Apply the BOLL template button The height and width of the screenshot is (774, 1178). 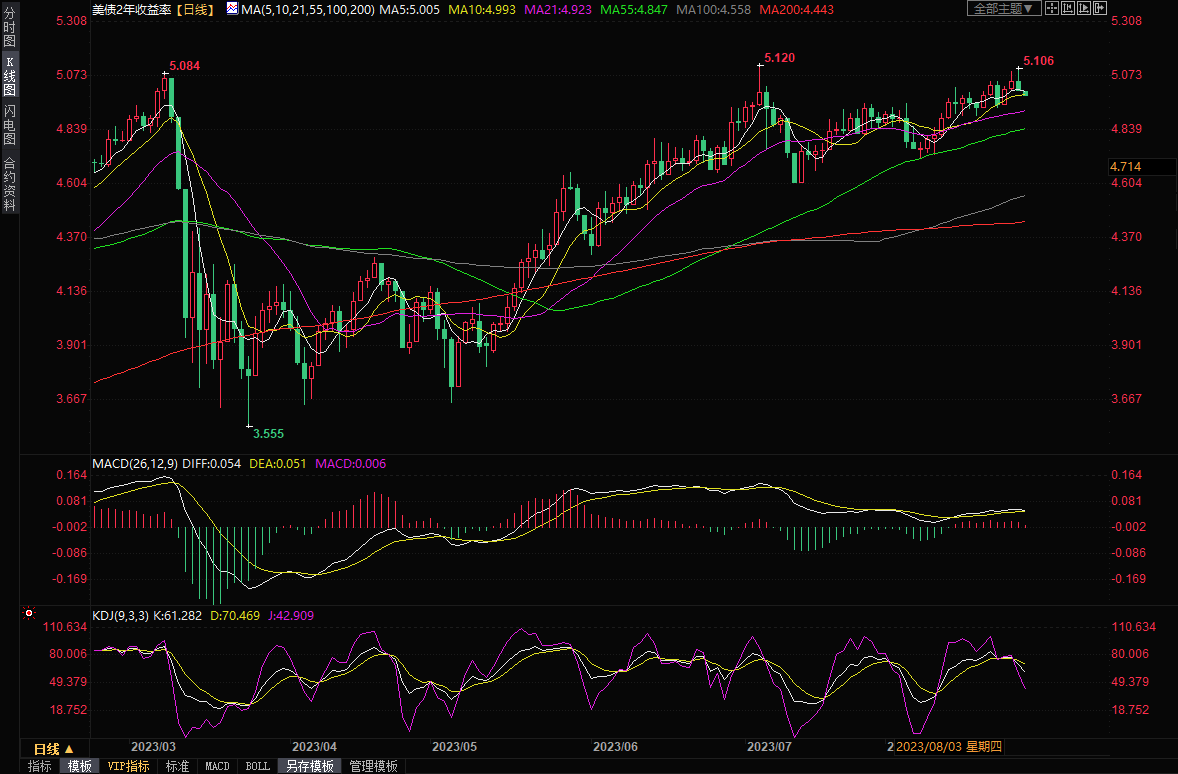(257, 766)
